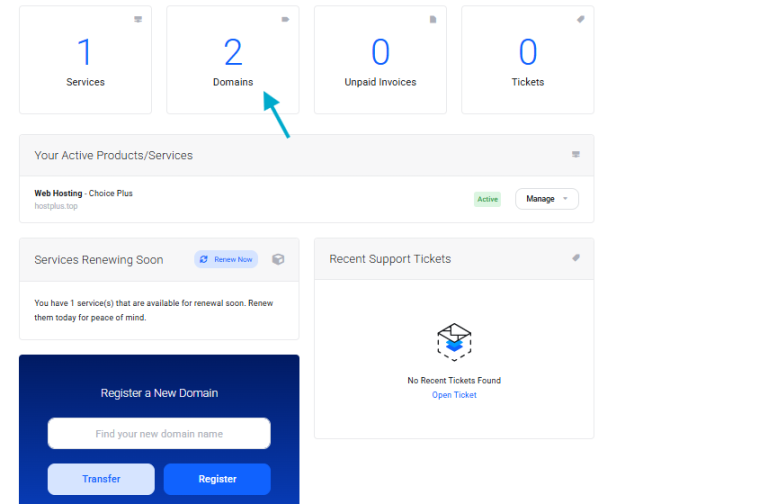Click the Transfer button
The height and width of the screenshot is (504, 768).
point(101,479)
